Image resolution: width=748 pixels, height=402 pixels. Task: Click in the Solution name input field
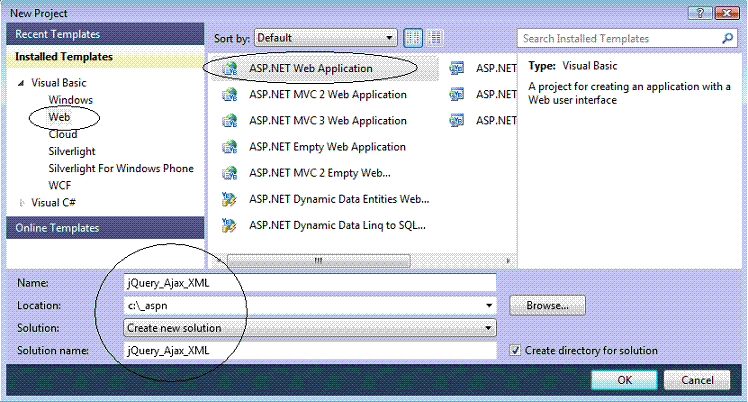310,350
